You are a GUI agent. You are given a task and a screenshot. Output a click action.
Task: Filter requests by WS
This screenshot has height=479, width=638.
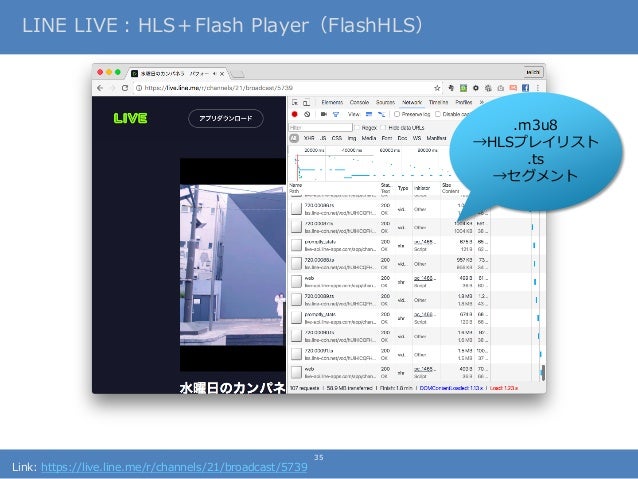[x=417, y=138]
